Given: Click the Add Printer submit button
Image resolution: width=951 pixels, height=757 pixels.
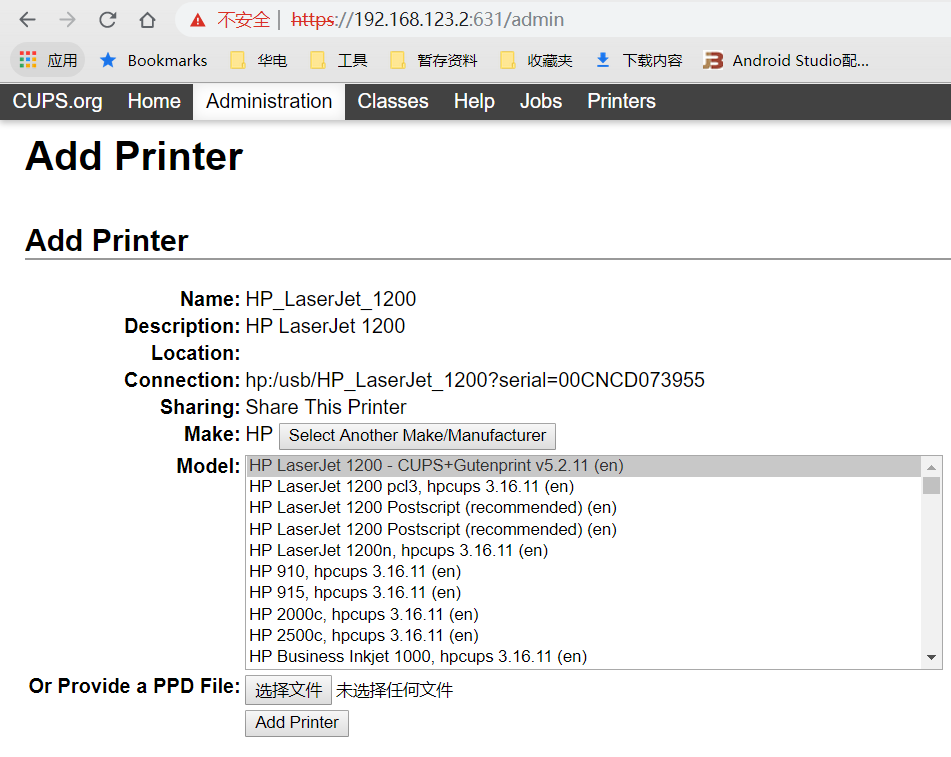Looking at the screenshot, I should pos(297,723).
